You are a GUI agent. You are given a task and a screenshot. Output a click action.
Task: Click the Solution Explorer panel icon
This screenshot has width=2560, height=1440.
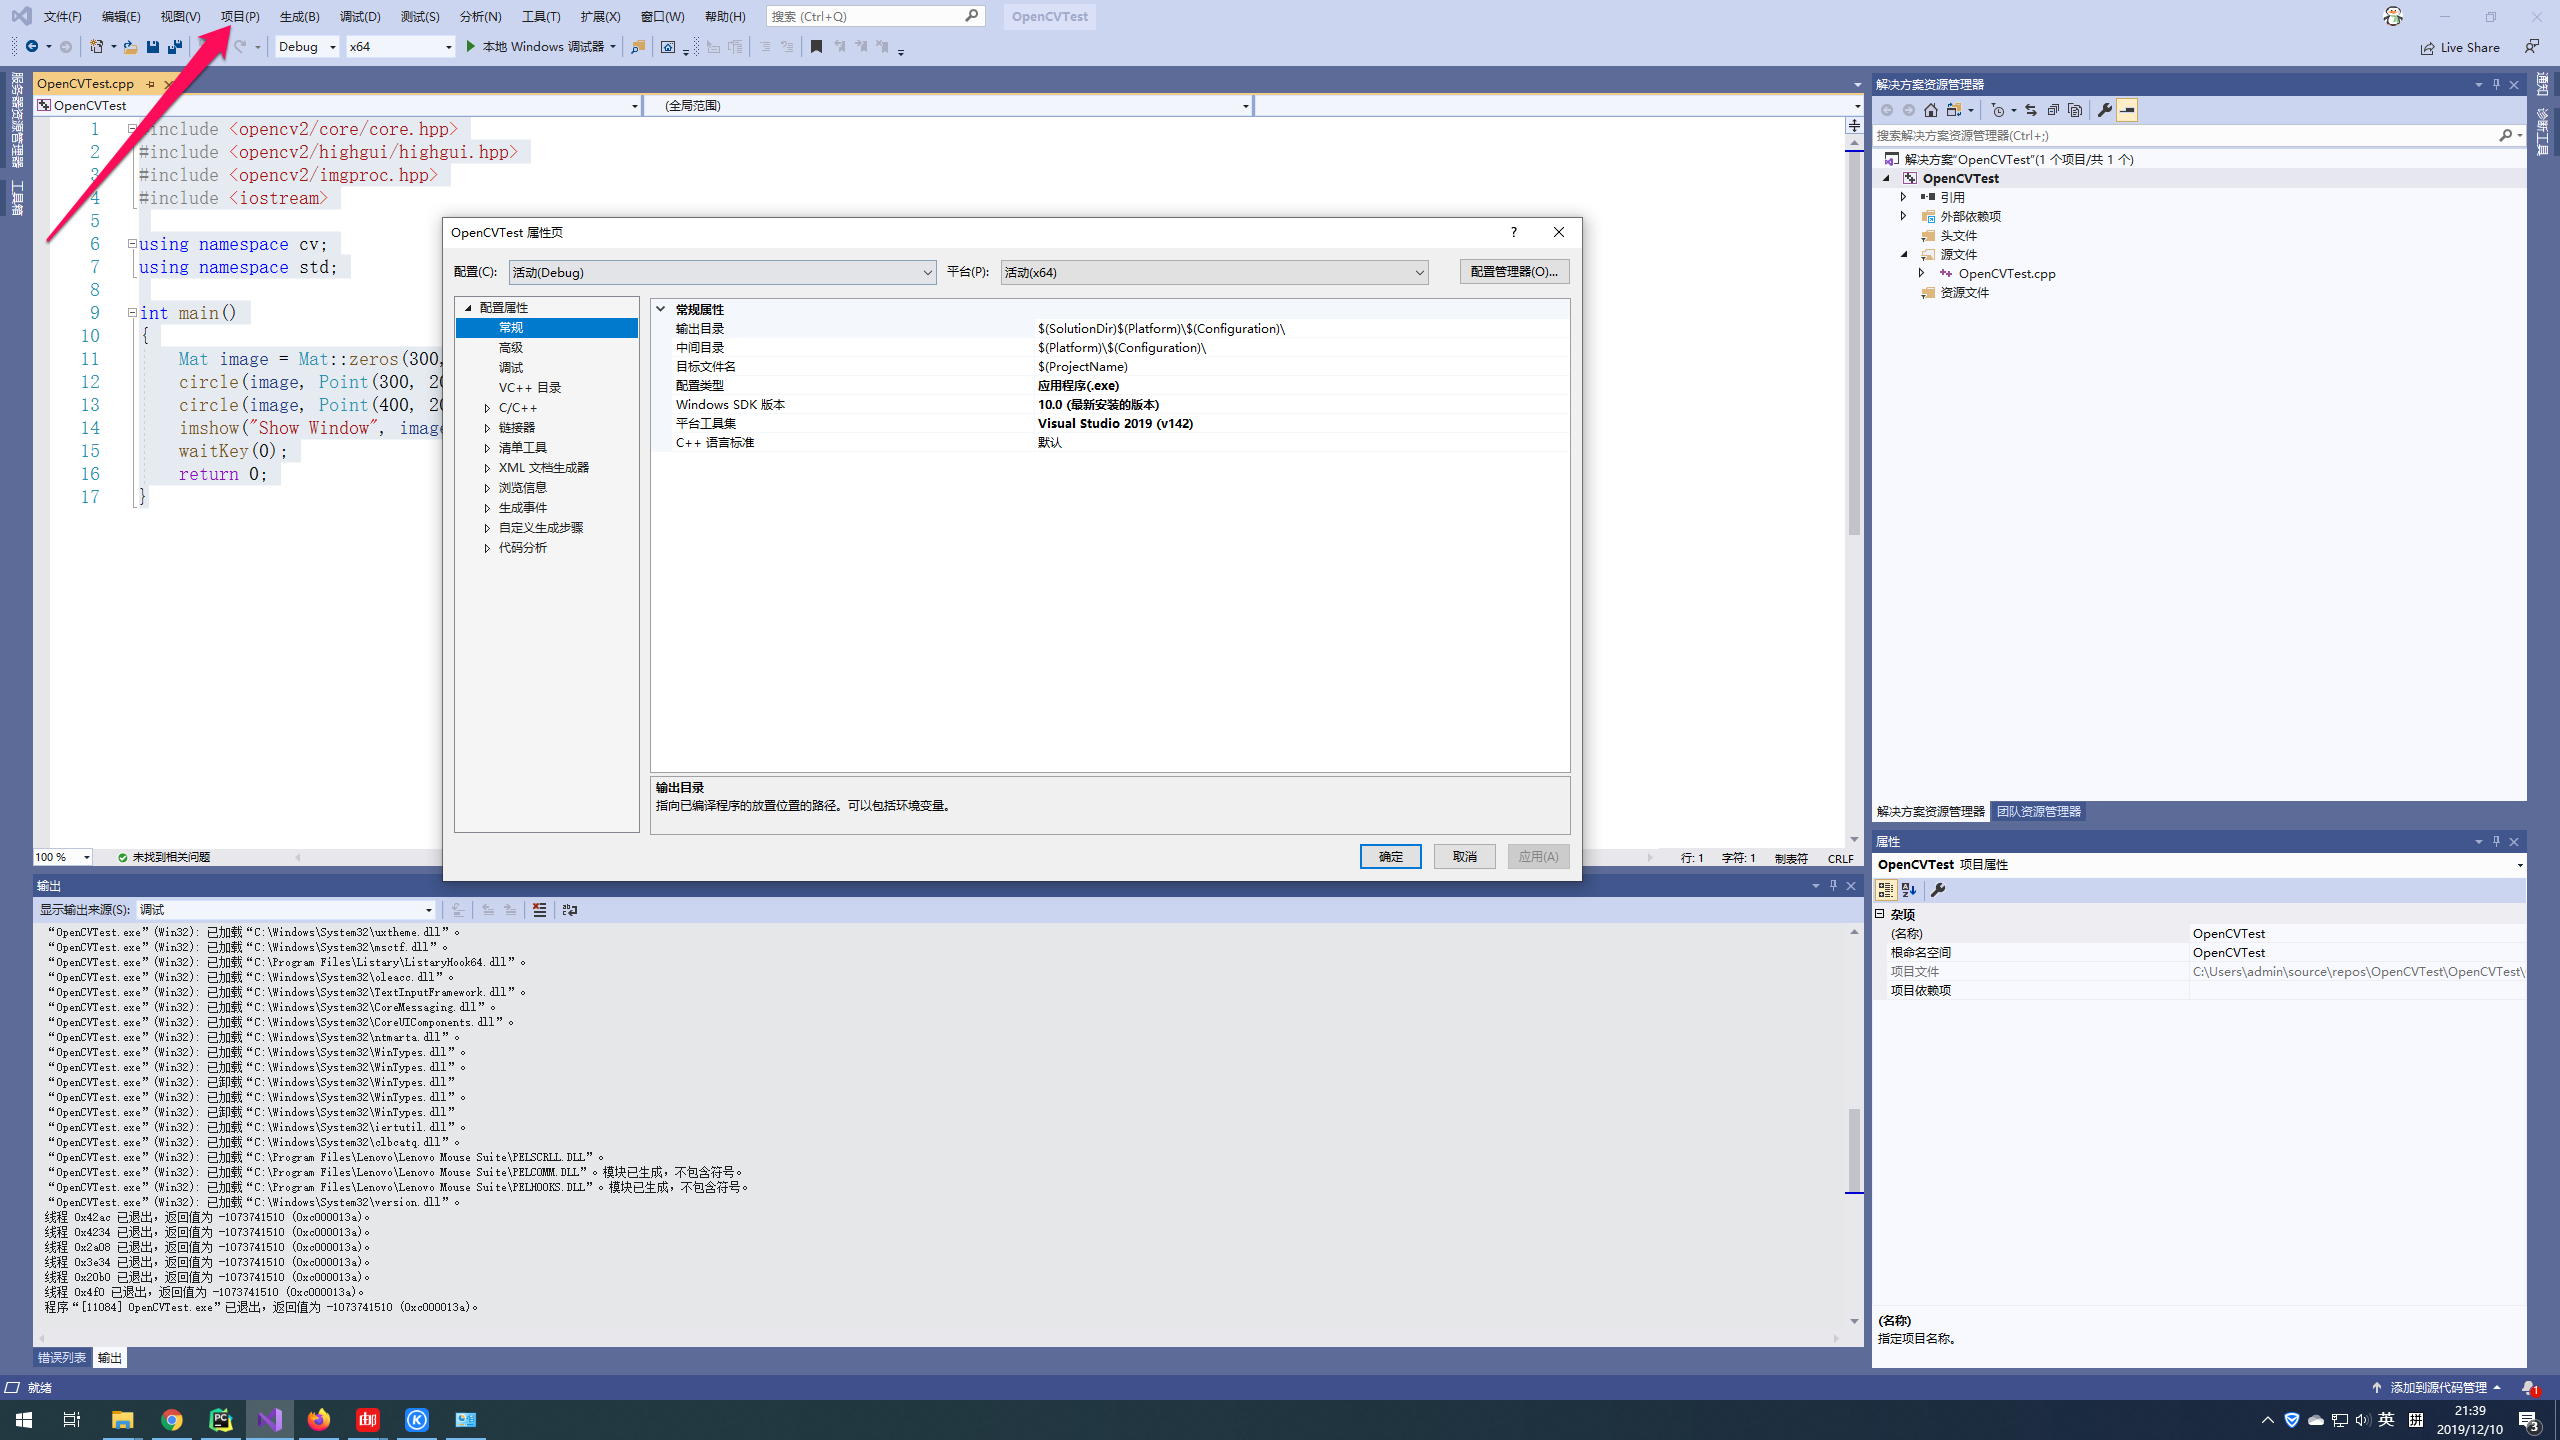pos(1929,811)
